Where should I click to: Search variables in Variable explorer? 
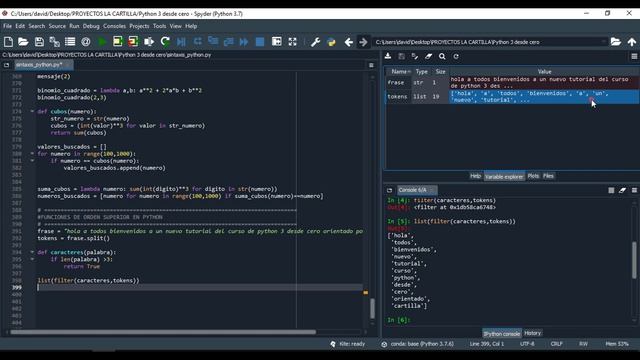(x=442, y=56)
